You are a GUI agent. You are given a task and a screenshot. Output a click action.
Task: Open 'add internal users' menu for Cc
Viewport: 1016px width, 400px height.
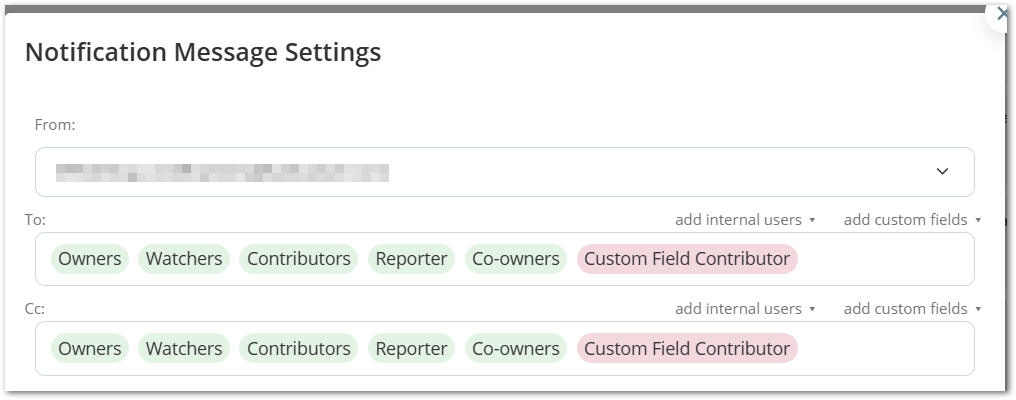coord(745,309)
